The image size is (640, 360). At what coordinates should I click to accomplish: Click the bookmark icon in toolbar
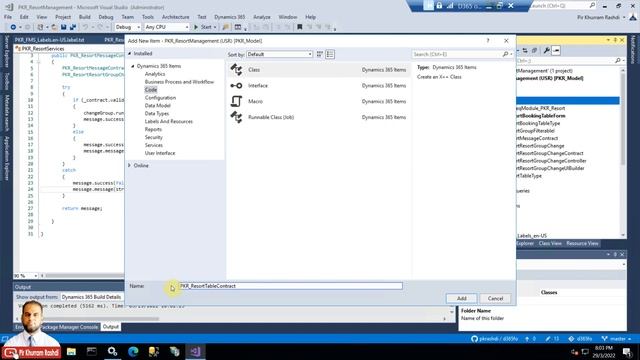pyautogui.click(x=300, y=27)
